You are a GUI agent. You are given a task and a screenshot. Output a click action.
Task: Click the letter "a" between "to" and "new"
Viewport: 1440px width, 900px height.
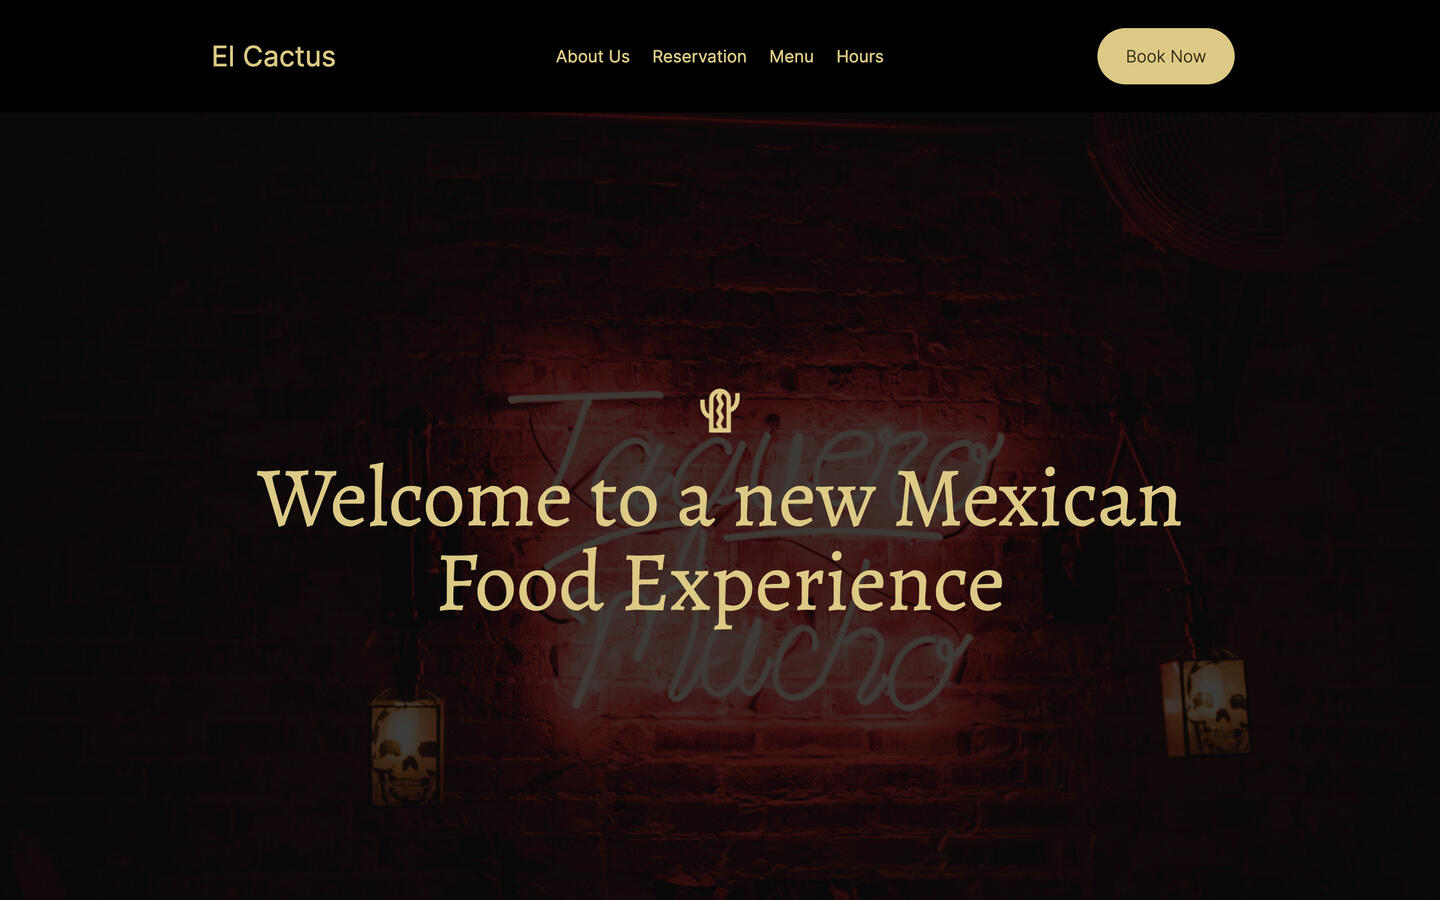(x=697, y=505)
